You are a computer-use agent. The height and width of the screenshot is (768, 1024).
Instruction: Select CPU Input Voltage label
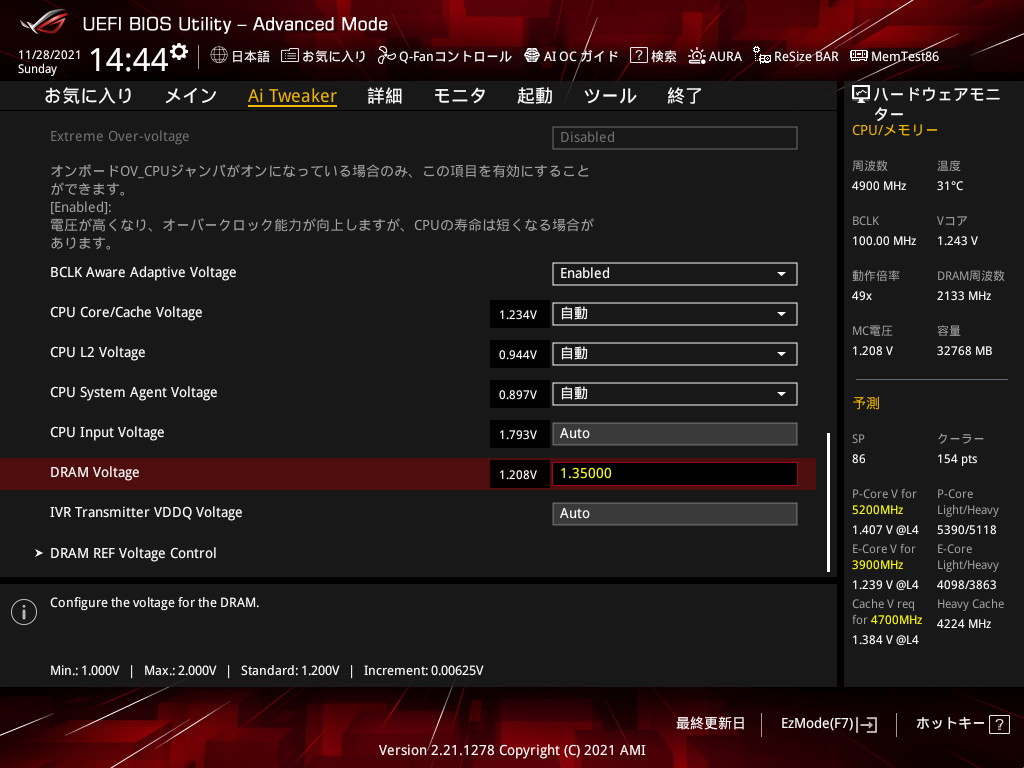[x=107, y=432]
